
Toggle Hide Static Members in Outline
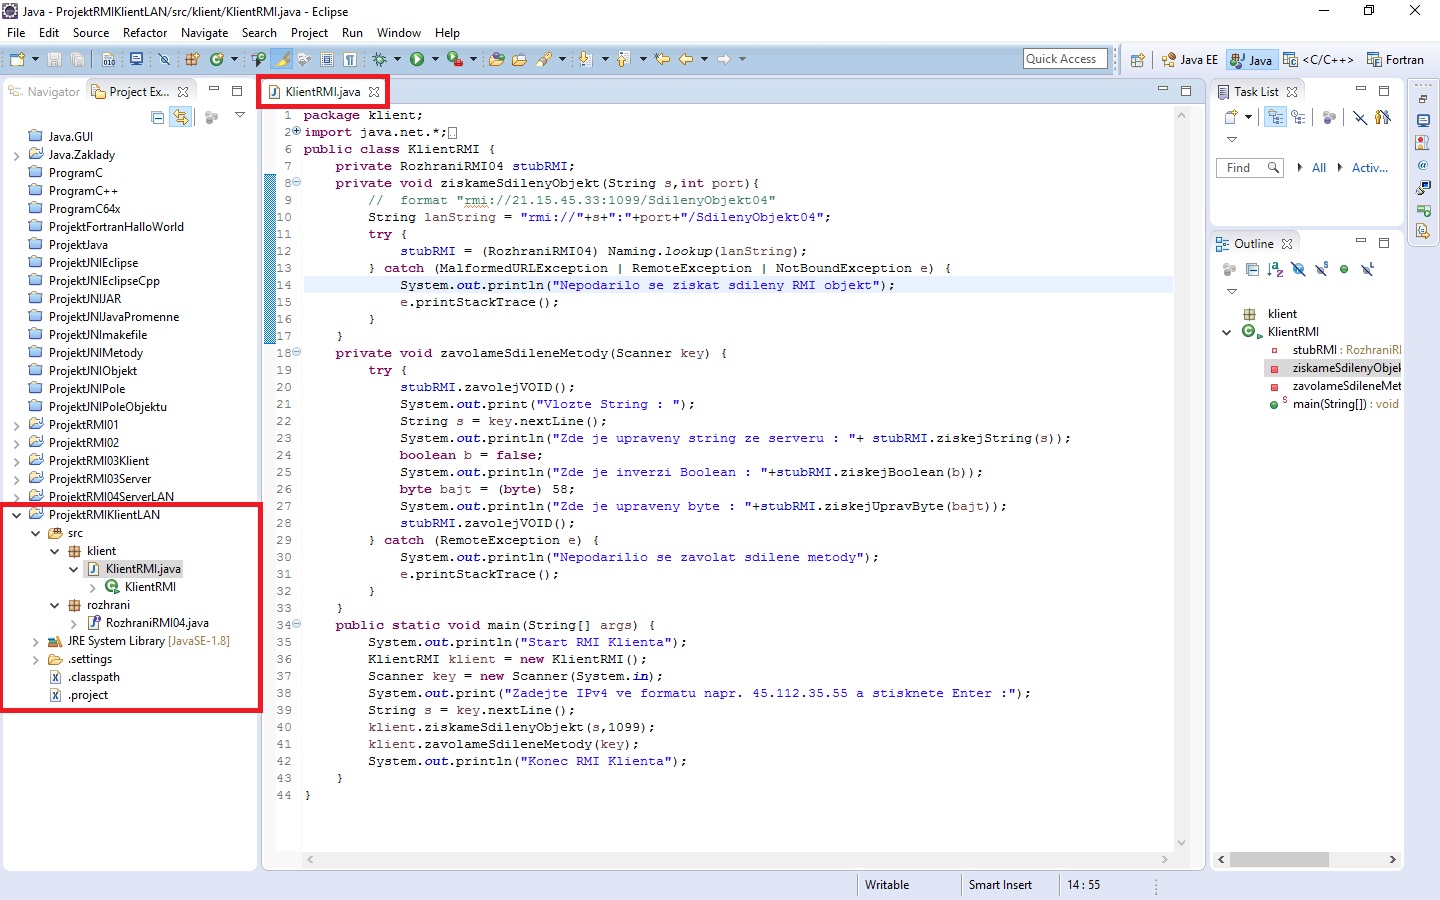1323,270
